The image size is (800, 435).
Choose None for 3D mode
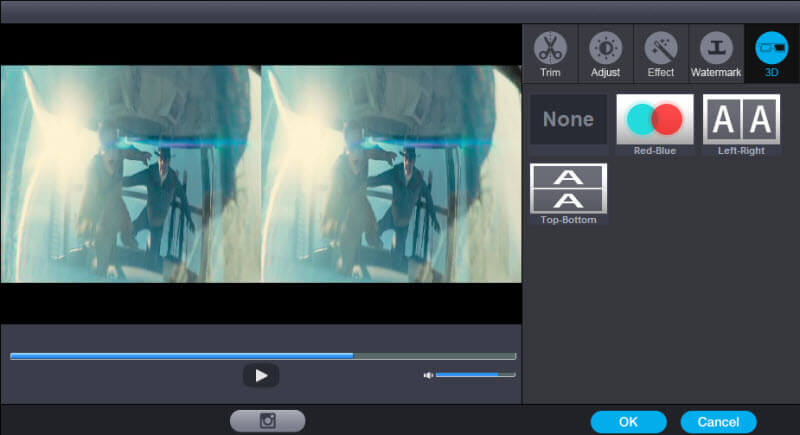pyautogui.click(x=568, y=119)
